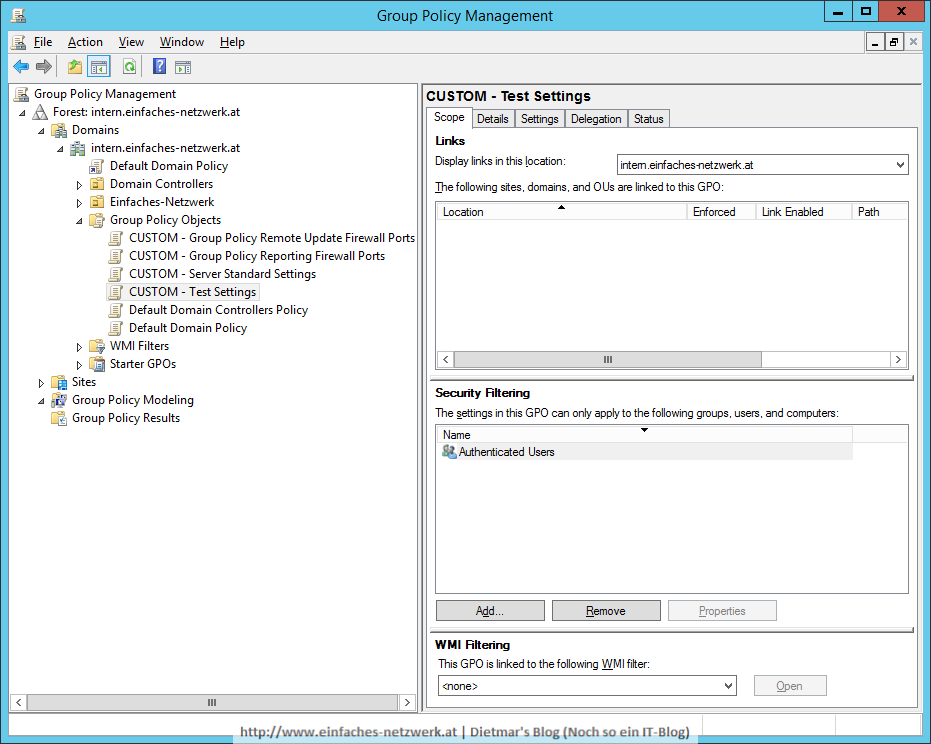The image size is (931, 744).
Task: Click the Sites folder icon
Action: [59, 382]
